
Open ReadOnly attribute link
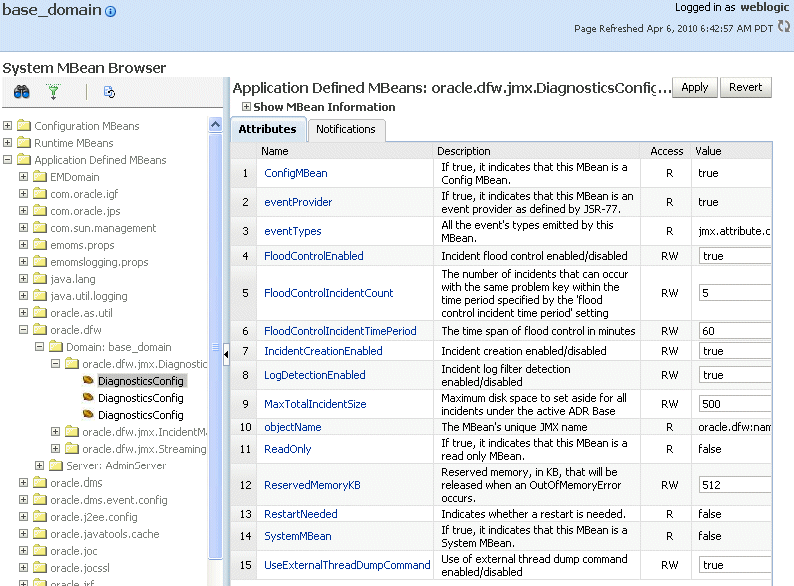[288, 449]
